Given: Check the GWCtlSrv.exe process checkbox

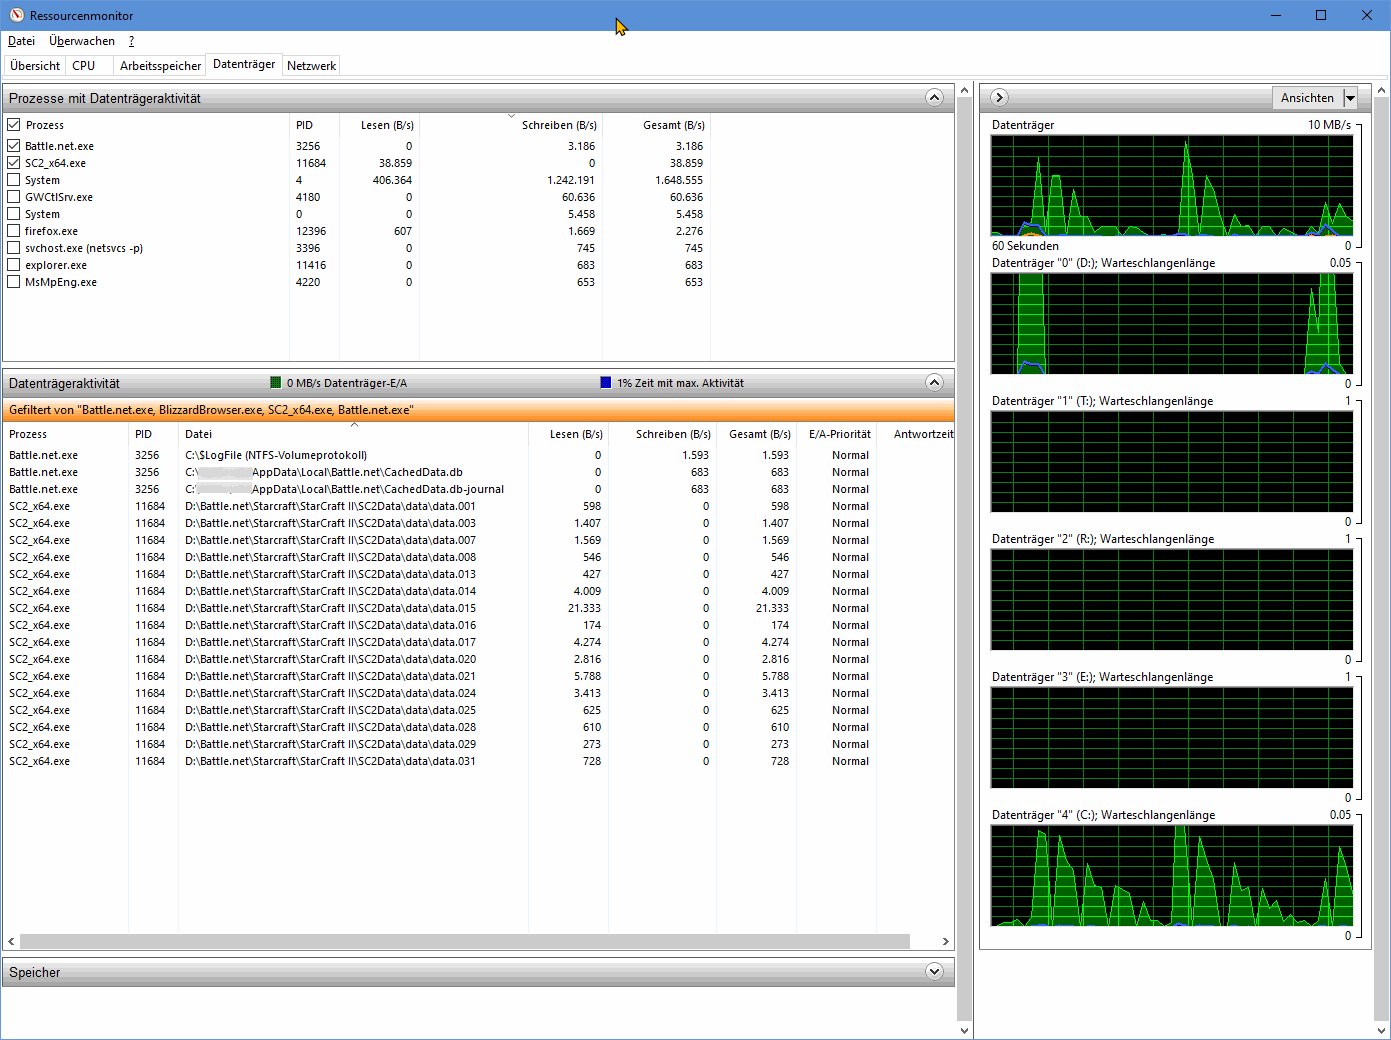Looking at the screenshot, I should pos(14,197).
